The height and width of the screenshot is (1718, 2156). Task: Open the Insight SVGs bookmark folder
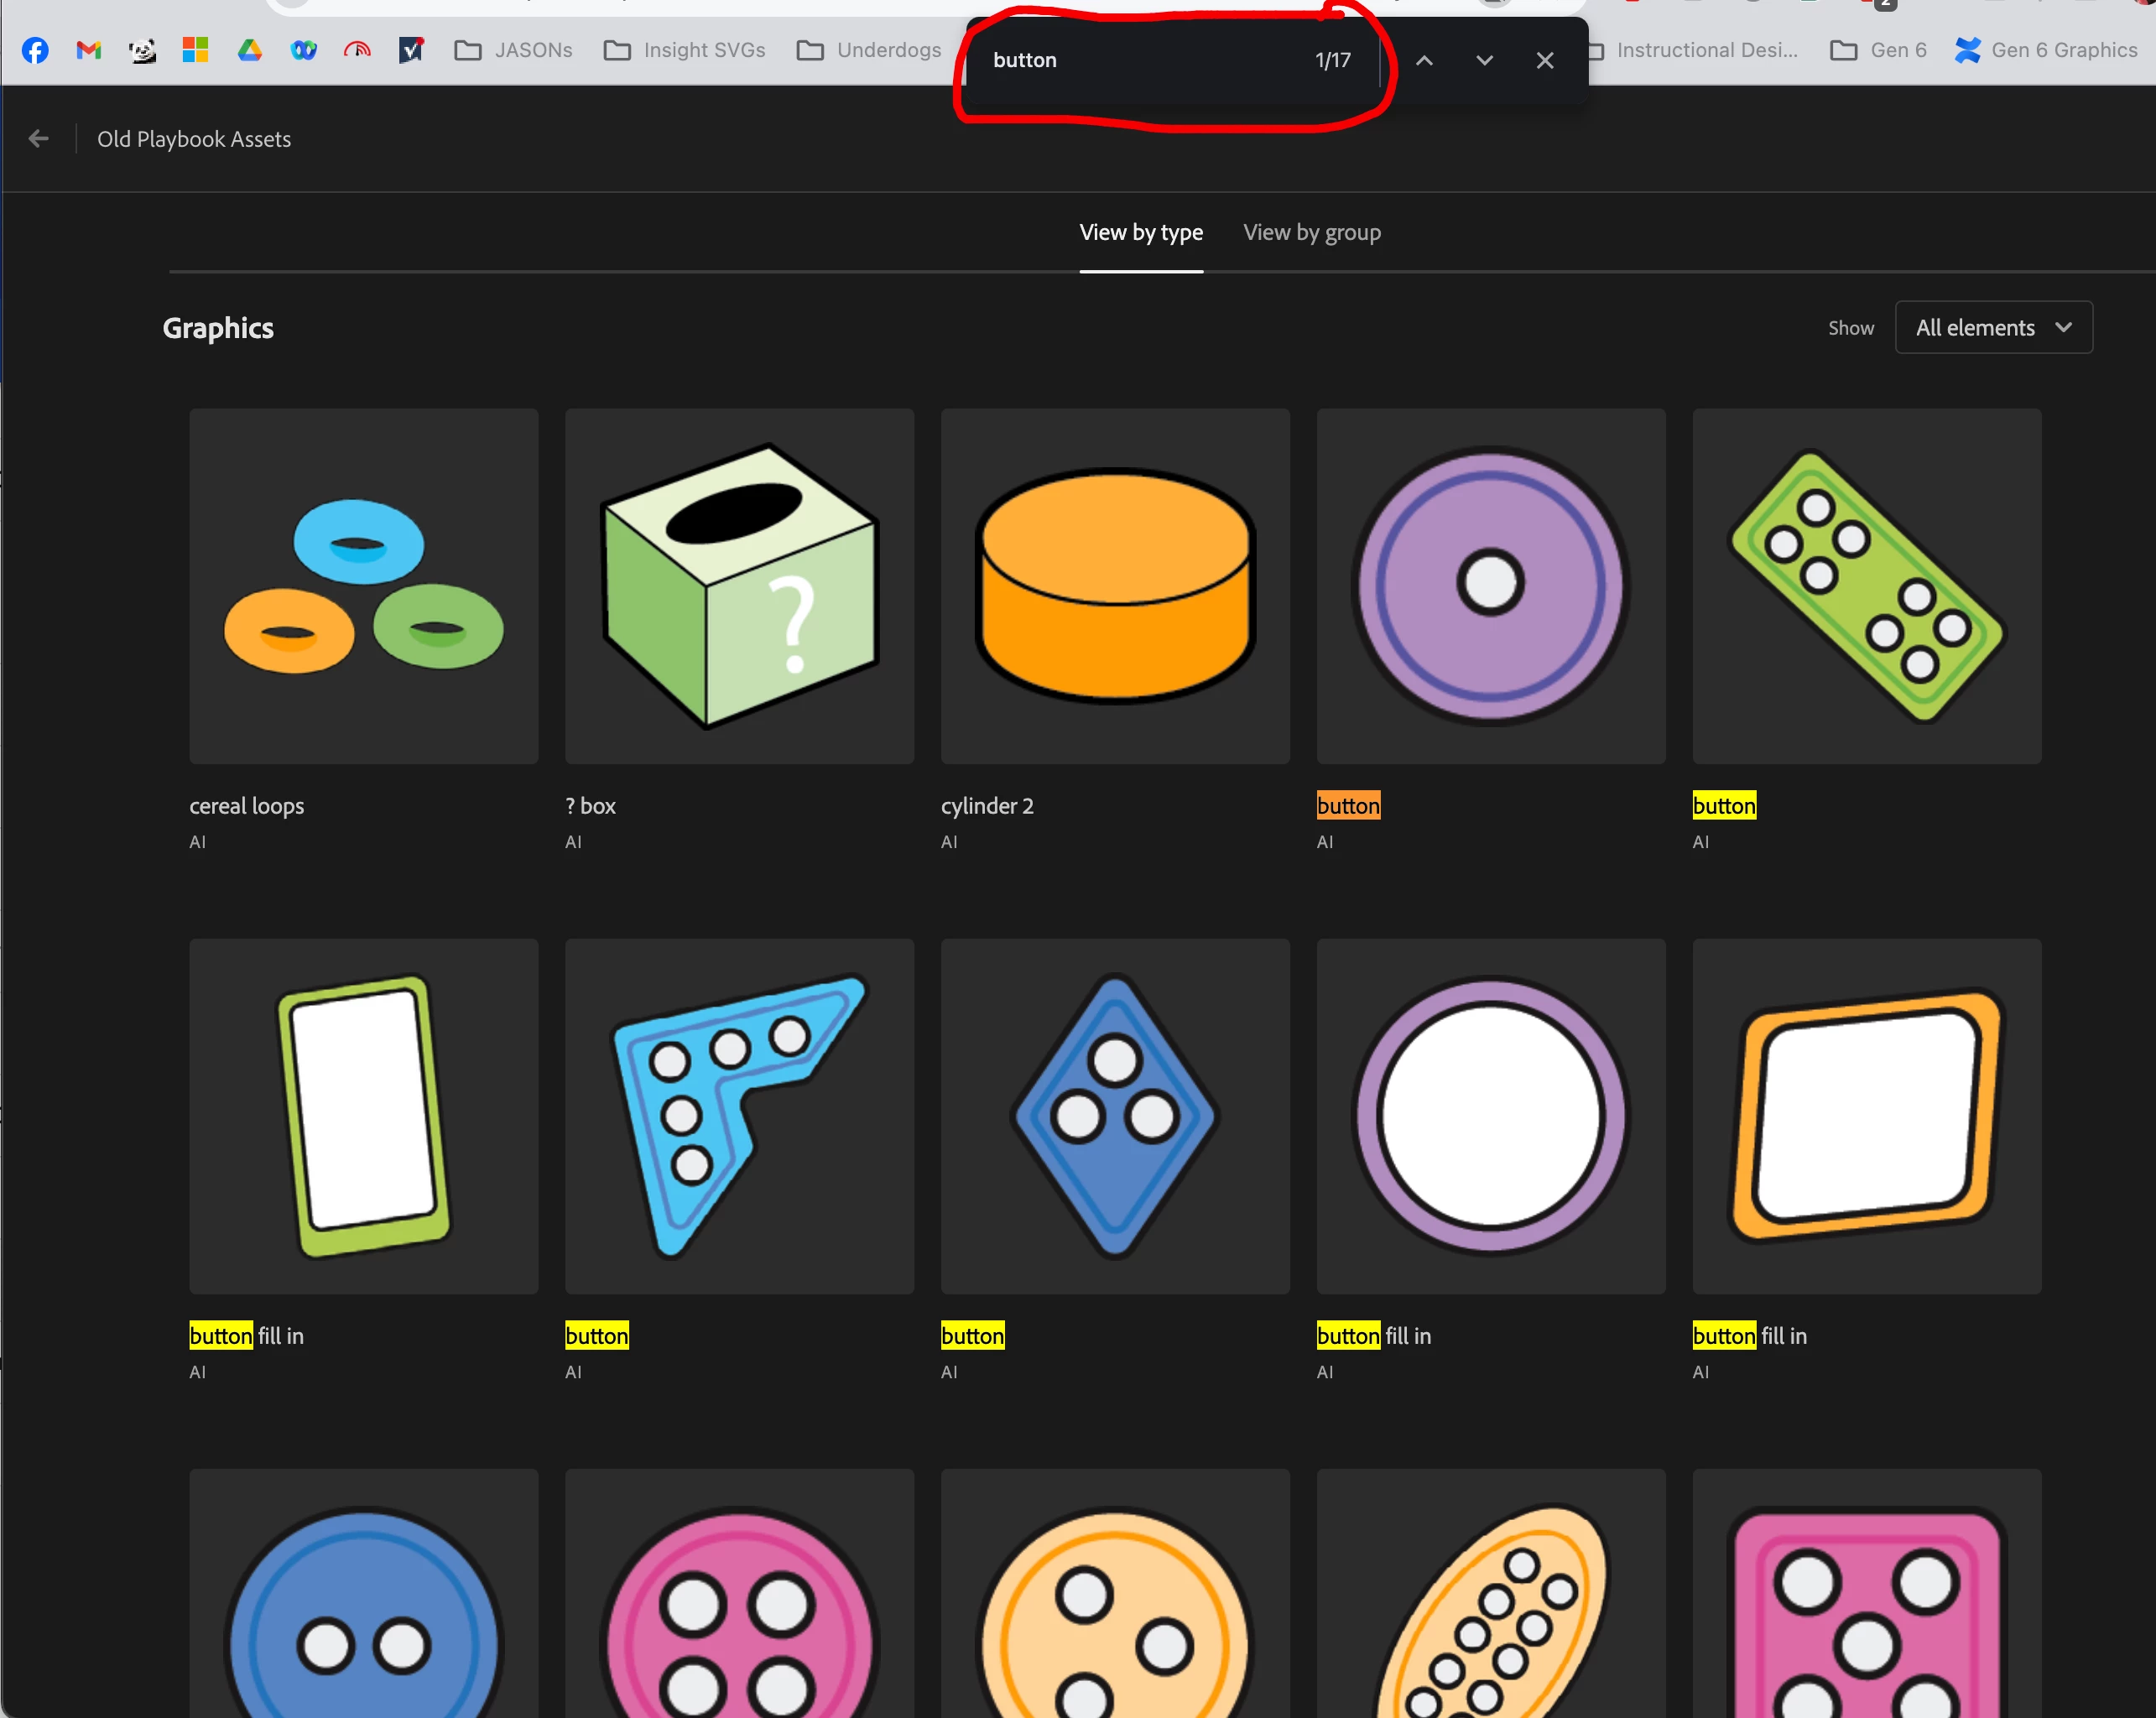click(x=685, y=51)
